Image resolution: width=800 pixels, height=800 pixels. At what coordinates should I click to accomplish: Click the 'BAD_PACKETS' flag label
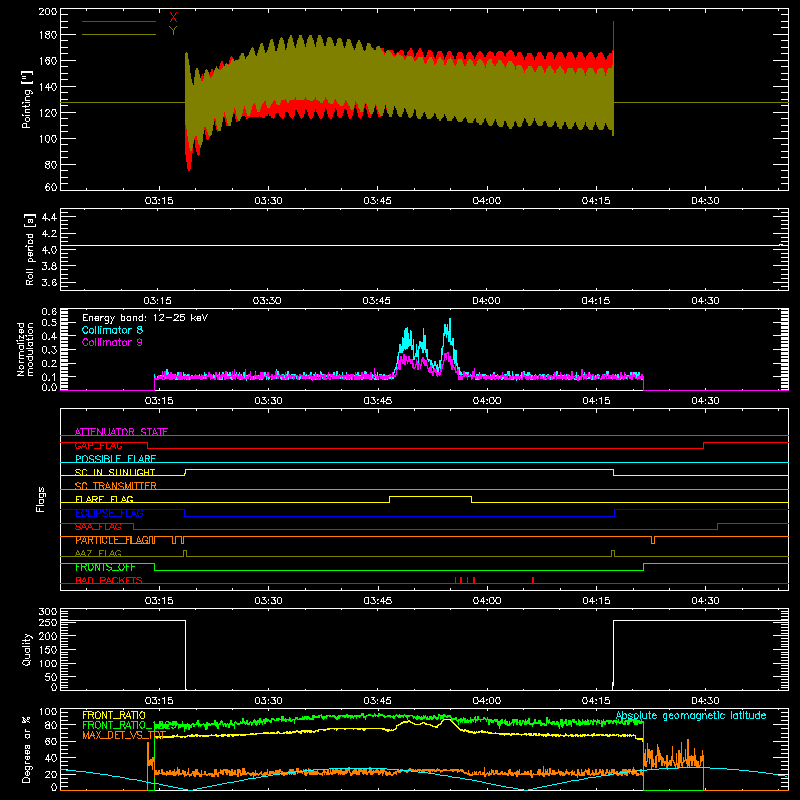pyautogui.click(x=109, y=580)
